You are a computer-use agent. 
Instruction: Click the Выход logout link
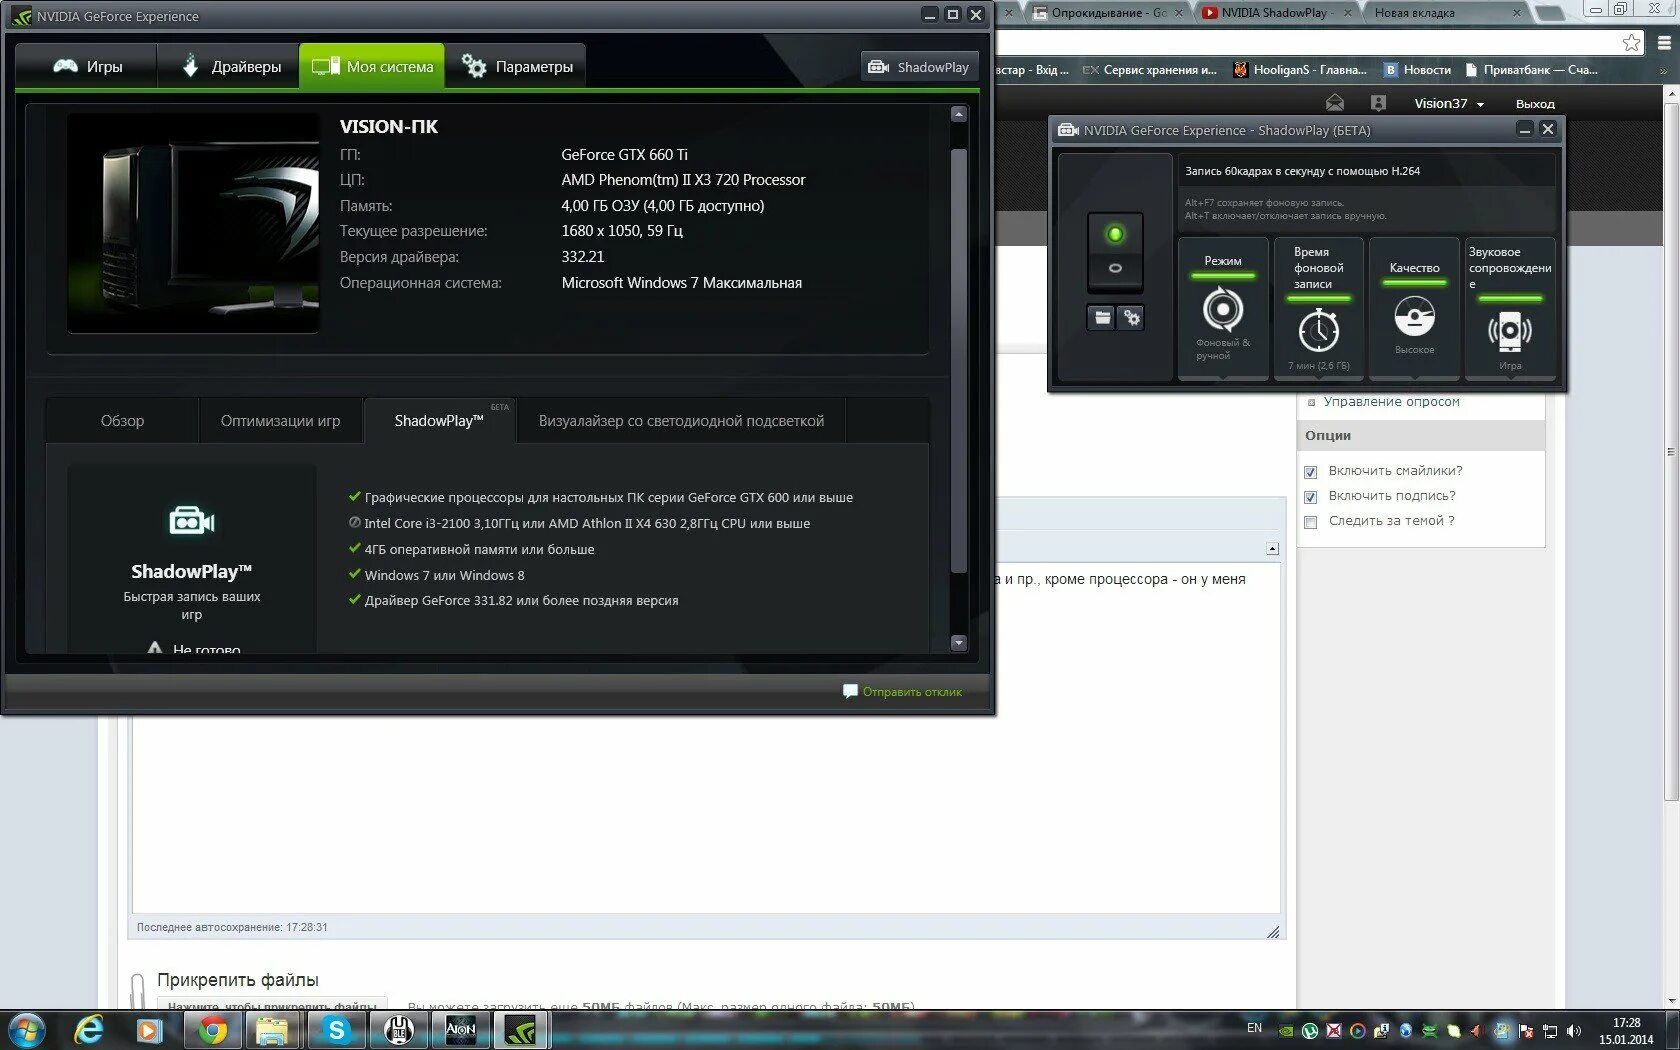coord(1535,104)
